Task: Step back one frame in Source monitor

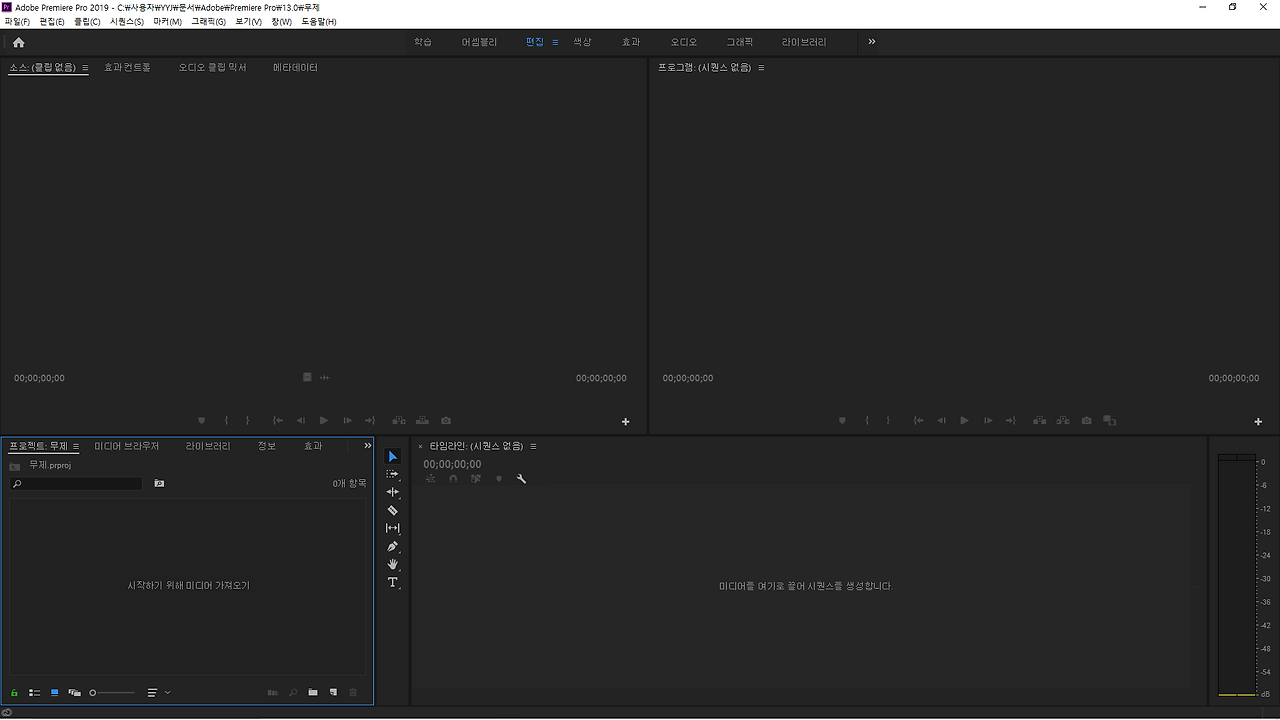Action: coord(300,421)
